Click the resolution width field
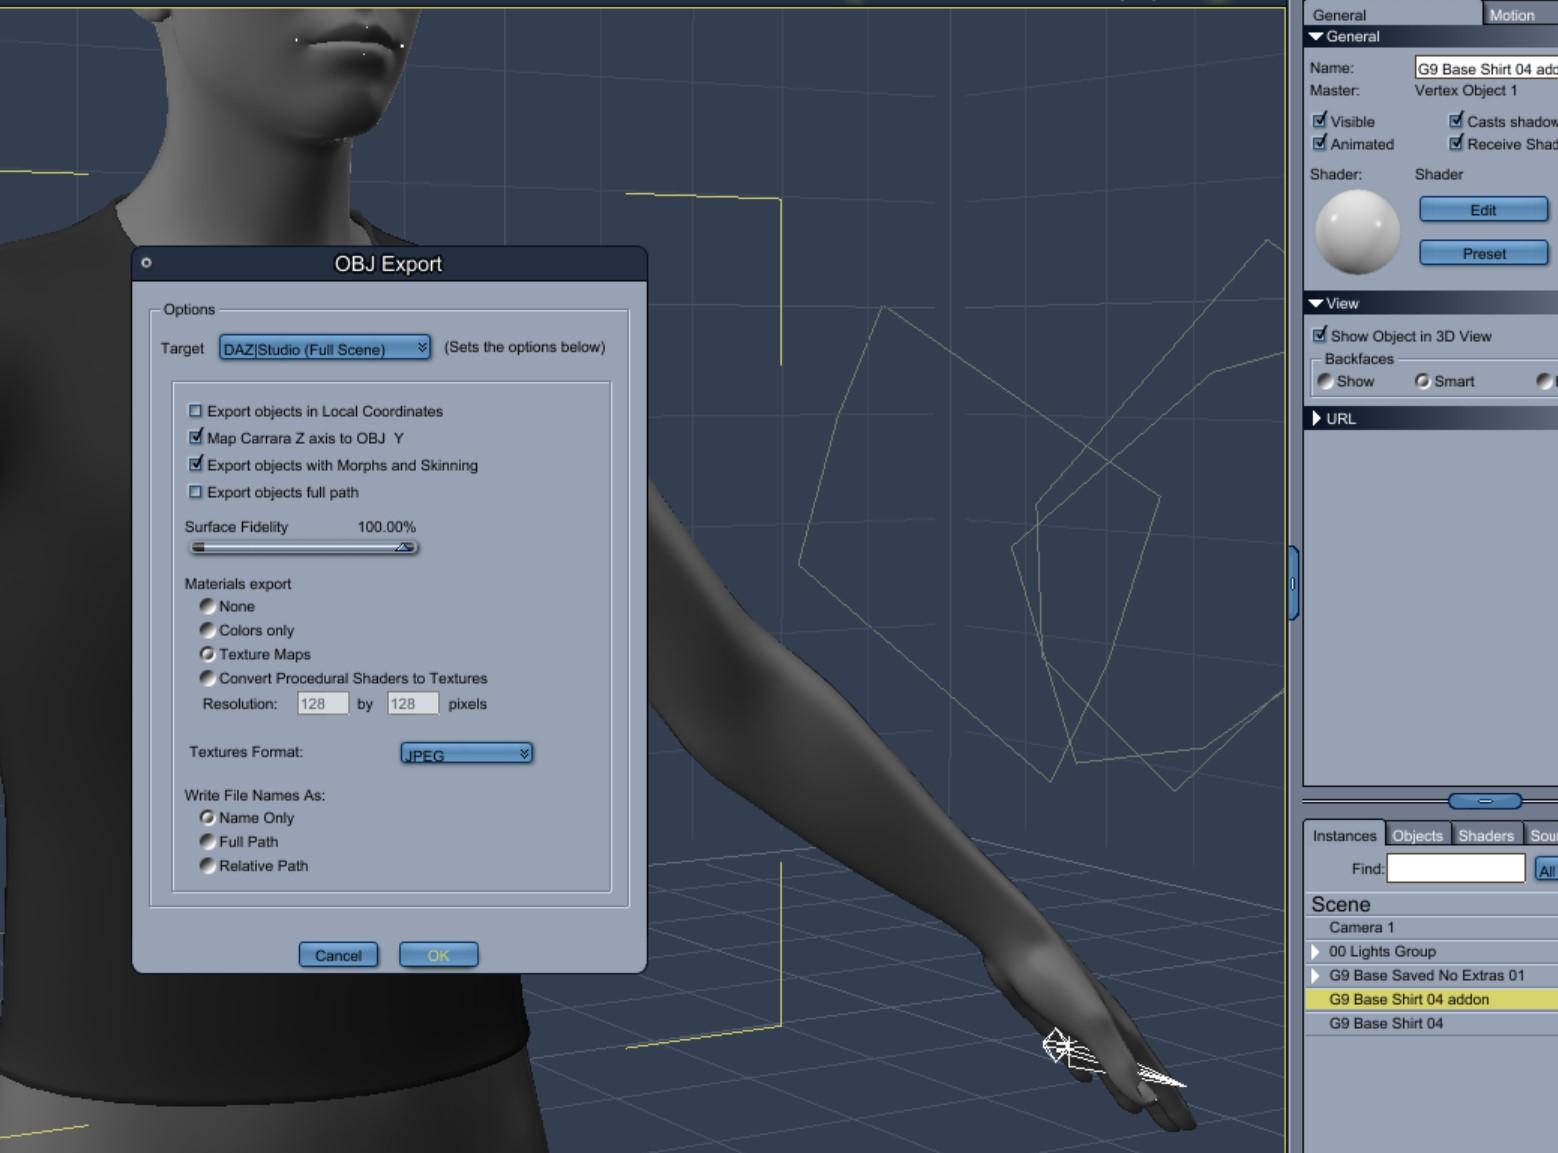 coord(323,704)
